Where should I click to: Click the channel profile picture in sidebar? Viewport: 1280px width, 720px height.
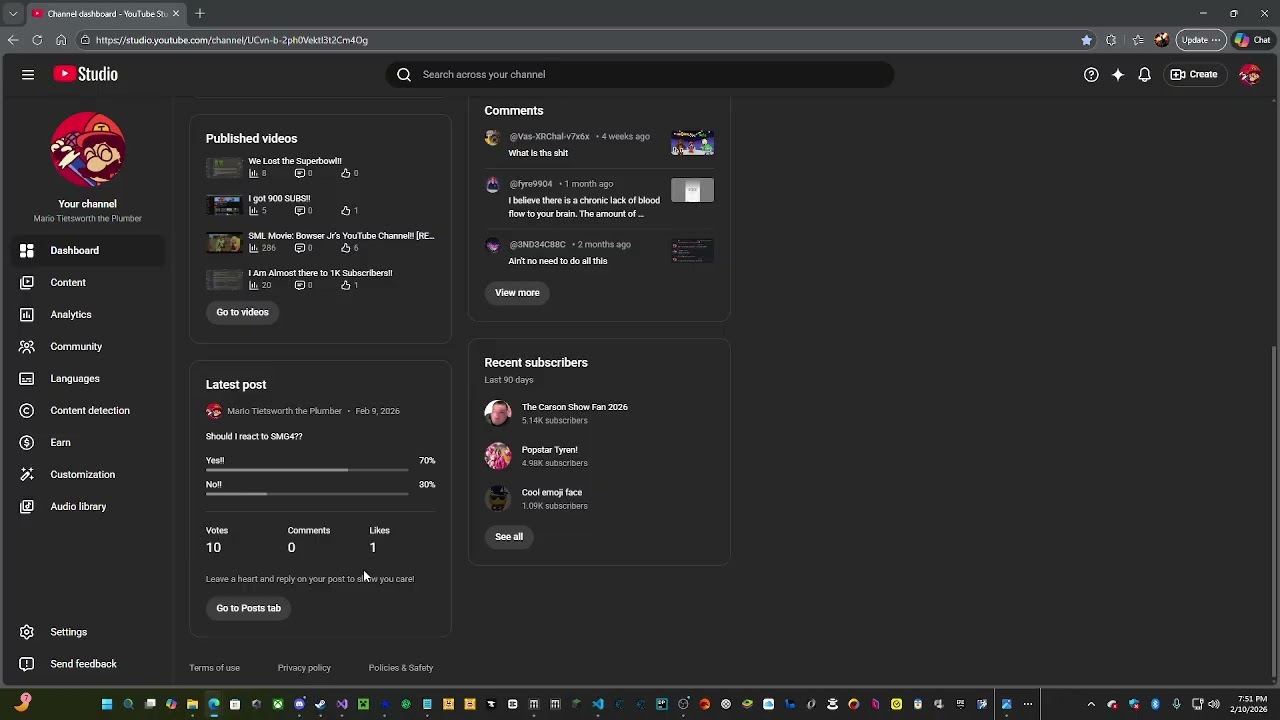(x=87, y=149)
